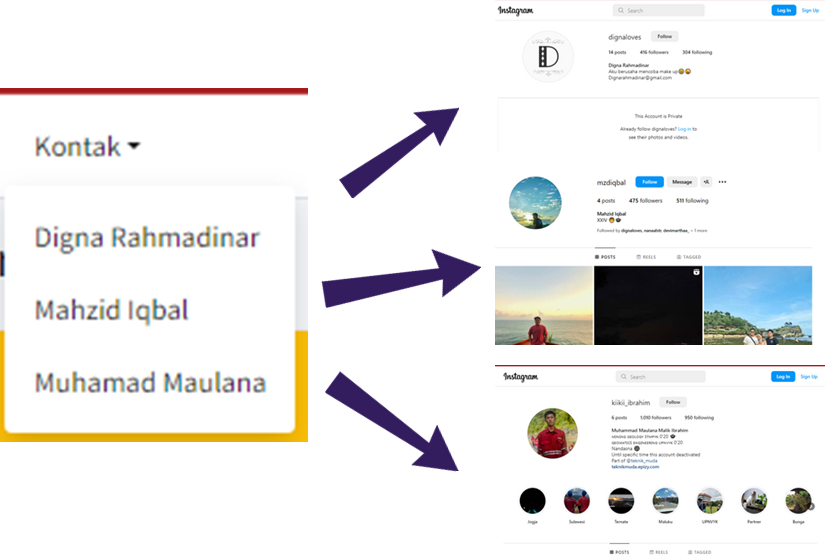Follow the dignaloves account

665,36
